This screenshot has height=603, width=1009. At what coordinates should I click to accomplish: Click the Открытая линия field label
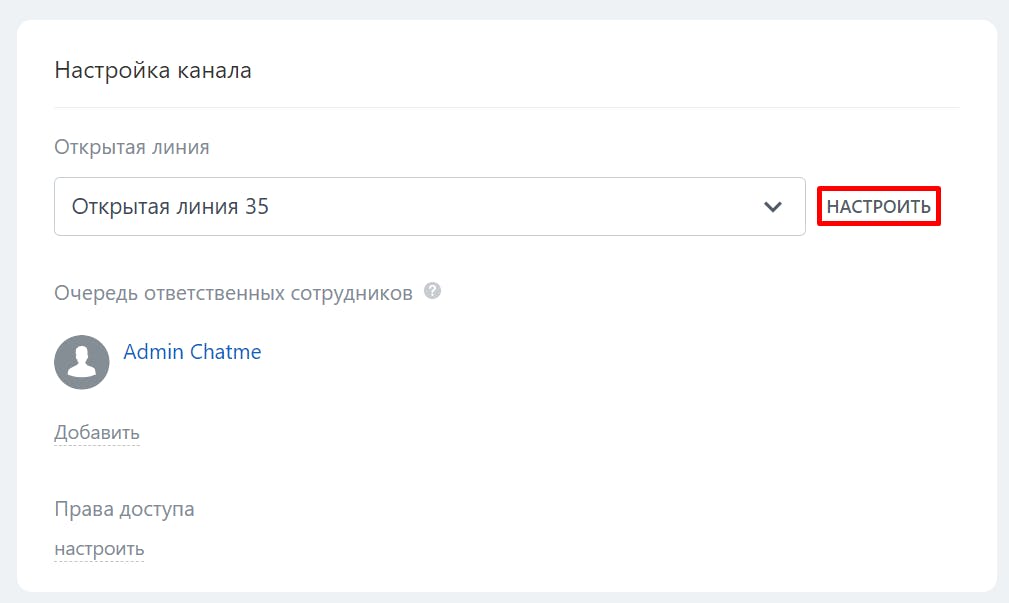pyautogui.click(x=132, y=147)
